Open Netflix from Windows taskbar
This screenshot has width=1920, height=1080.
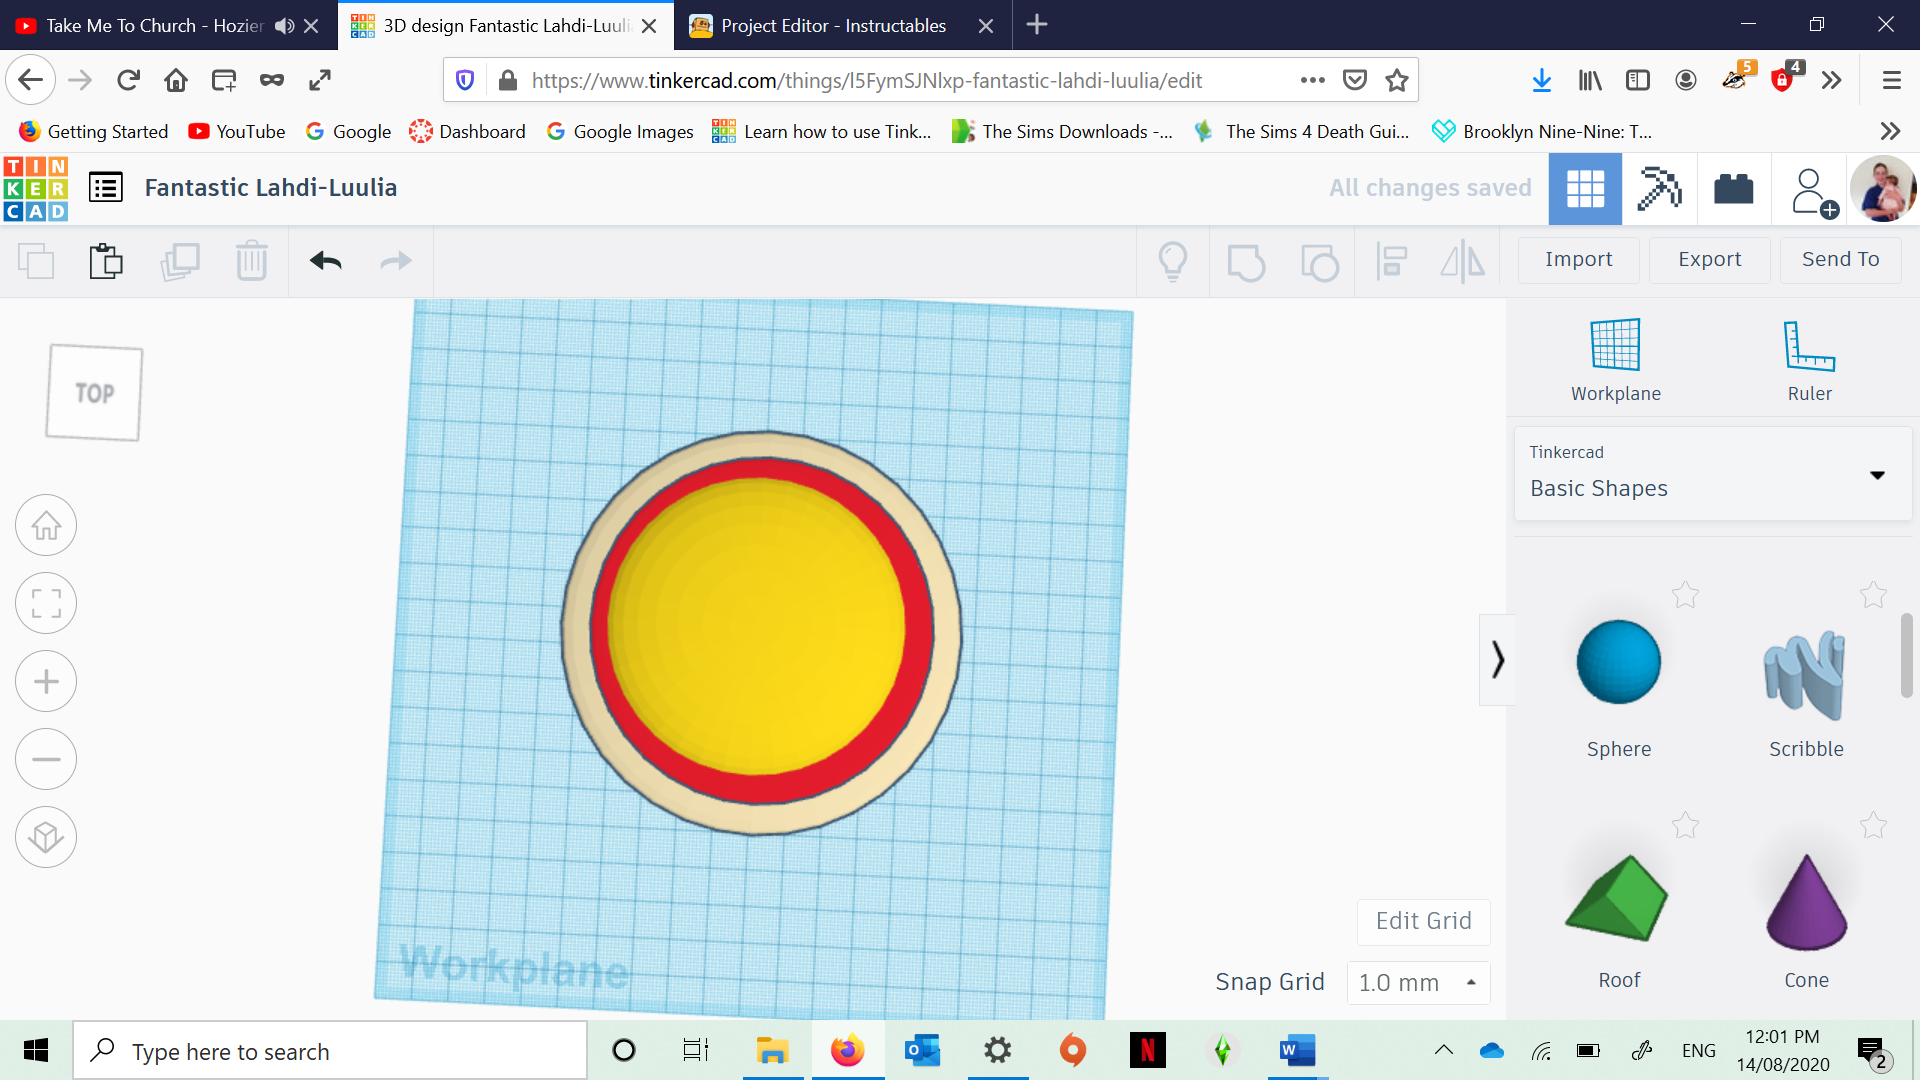tap(1147, 1050)
